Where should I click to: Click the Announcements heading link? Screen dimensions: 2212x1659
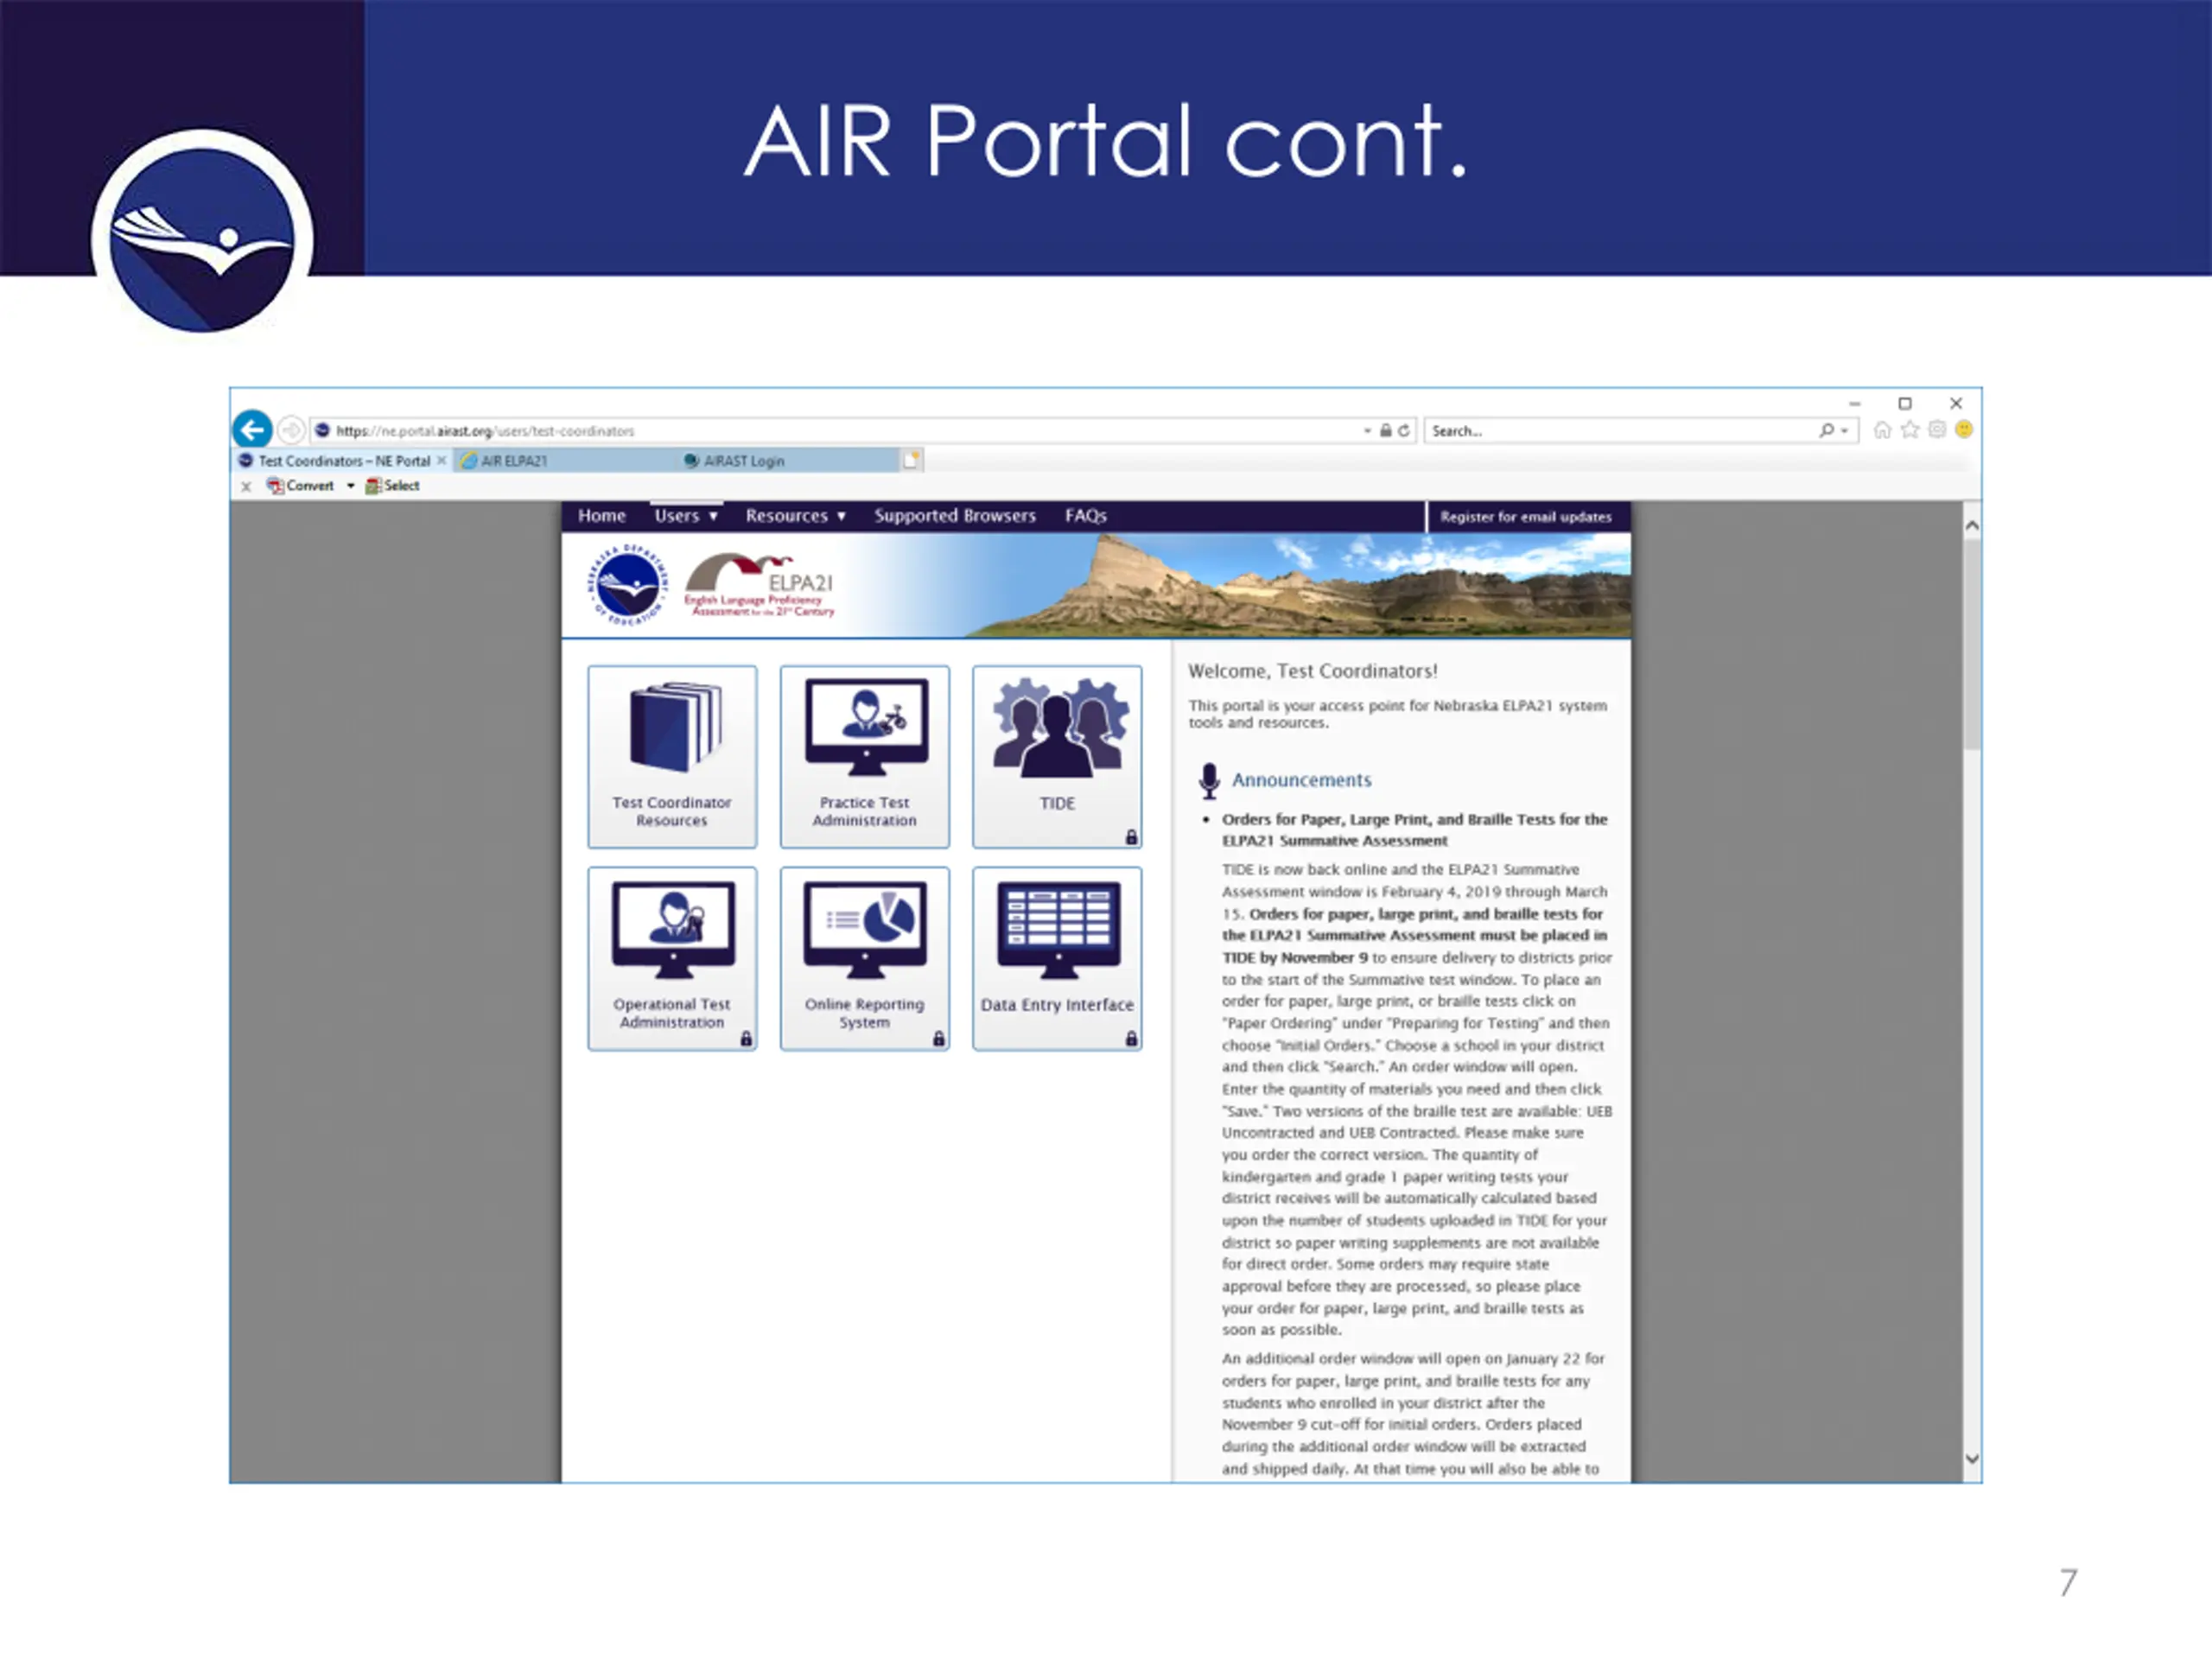coord(1302,780)
